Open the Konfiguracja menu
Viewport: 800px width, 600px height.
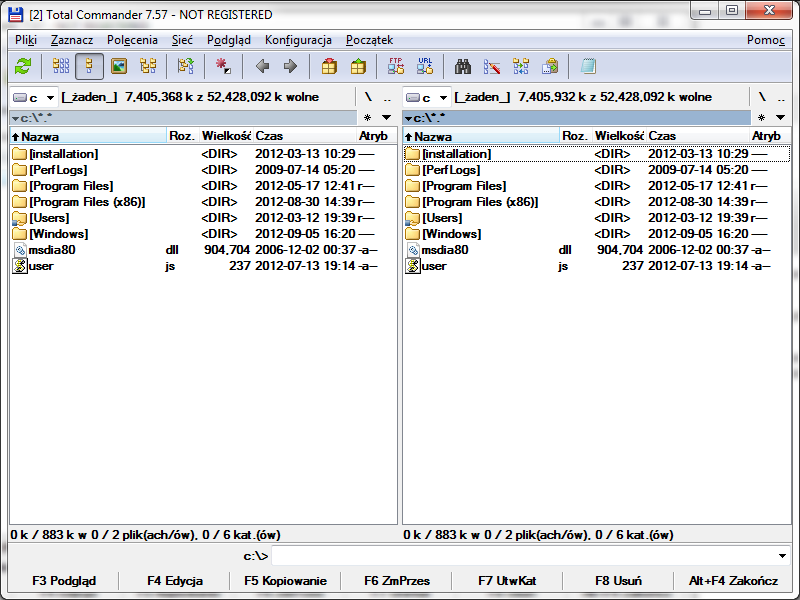(298, 40)
